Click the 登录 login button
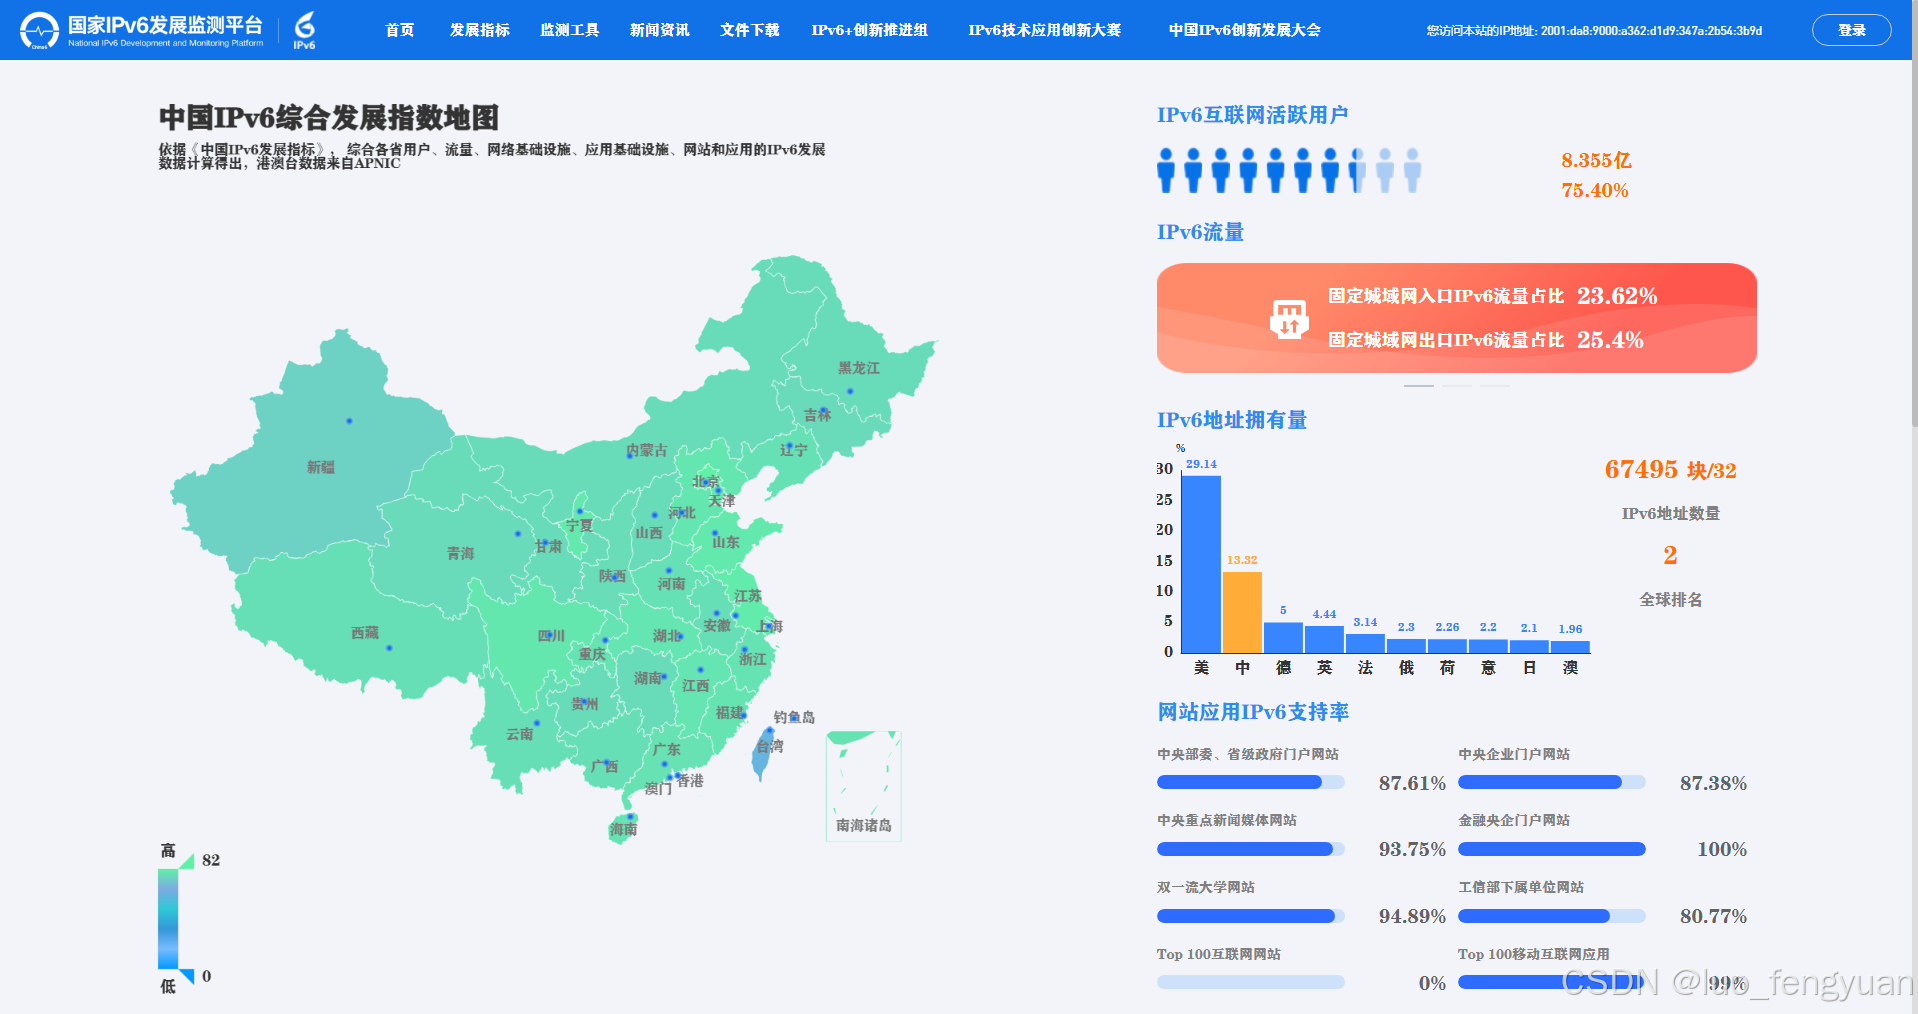1918x1014 pixels. pyautogui.click(x=1852, y=30)
